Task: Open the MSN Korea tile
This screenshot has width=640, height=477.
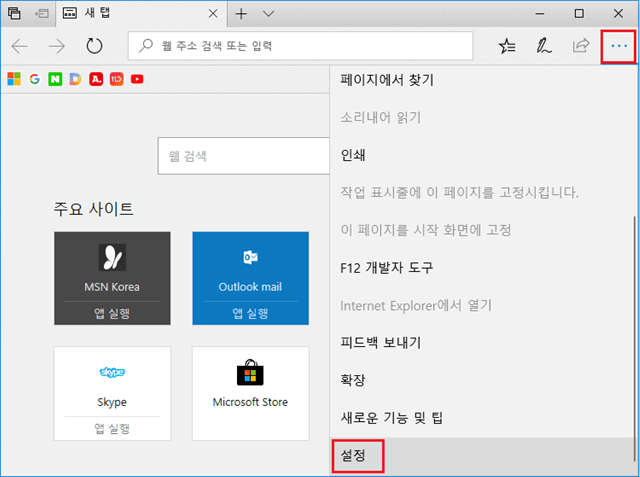Action: [x=112, y=266]
